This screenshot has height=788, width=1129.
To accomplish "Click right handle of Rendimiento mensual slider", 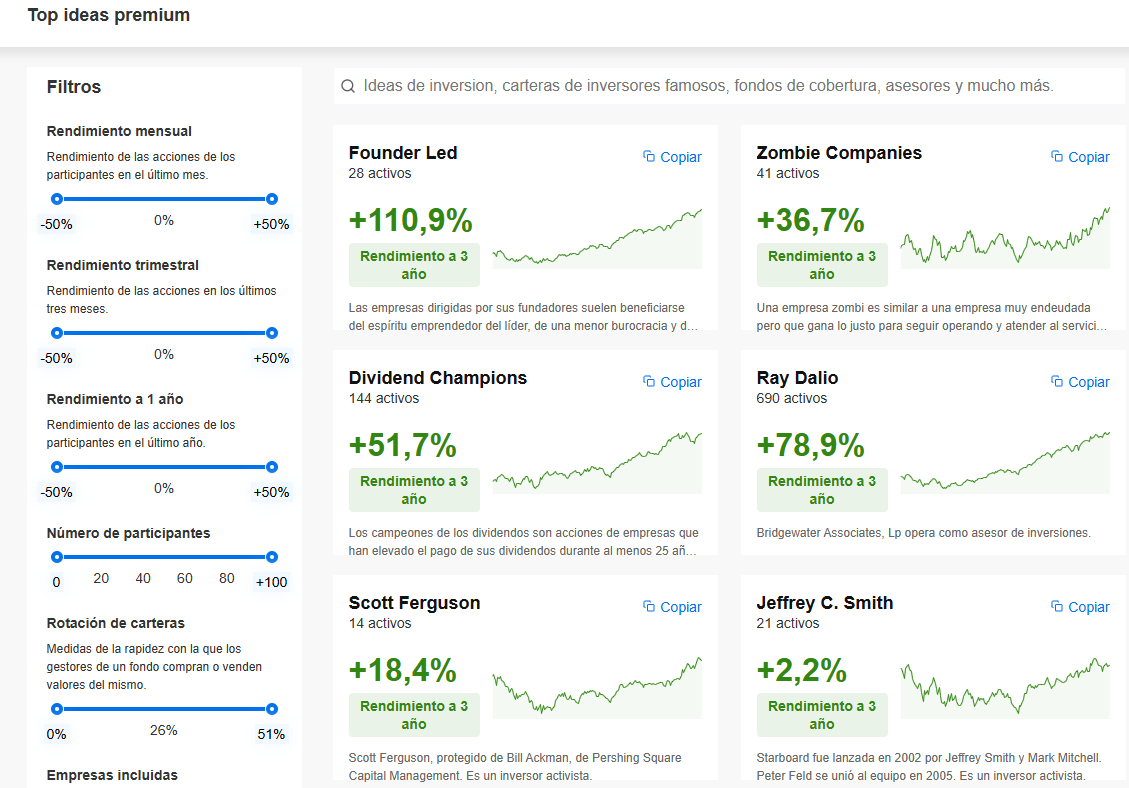I will point(271,199).
